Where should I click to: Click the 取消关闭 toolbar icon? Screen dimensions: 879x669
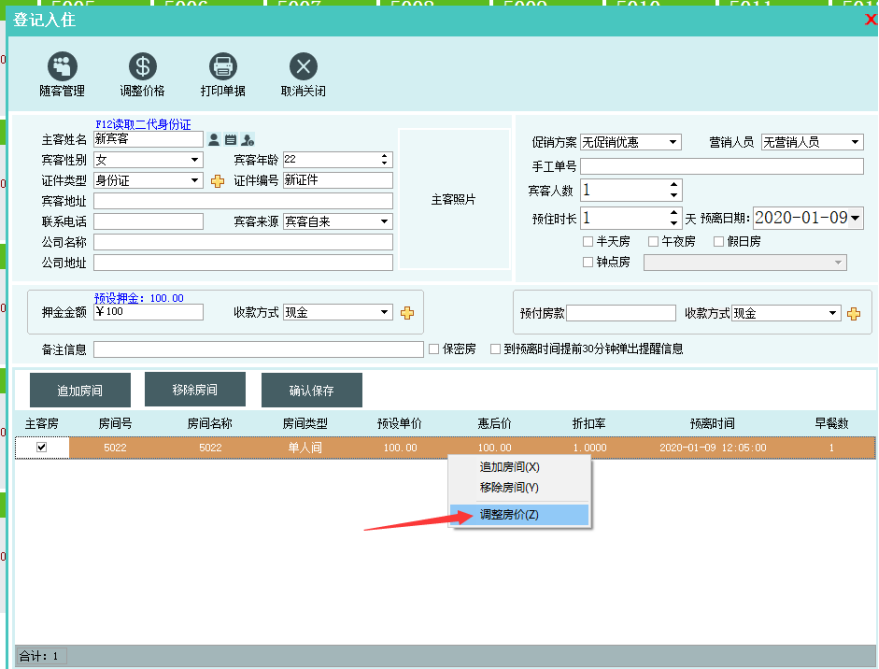[x=303, y=67]
